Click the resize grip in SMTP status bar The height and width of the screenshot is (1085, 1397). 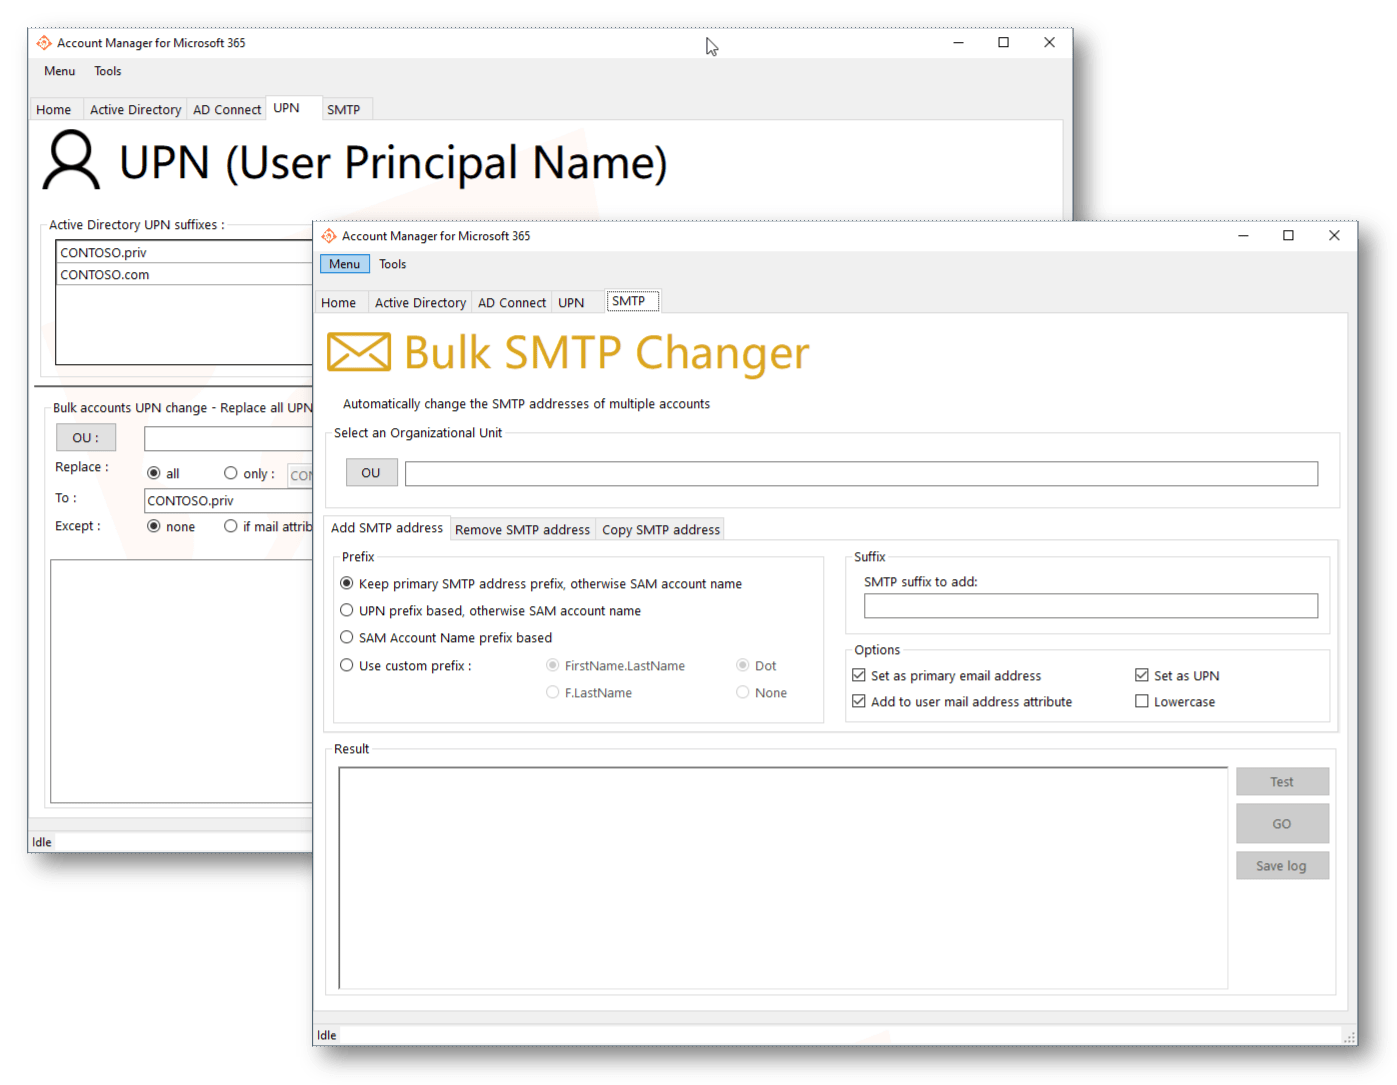pyautogui.click(x=1349, y=1037)
